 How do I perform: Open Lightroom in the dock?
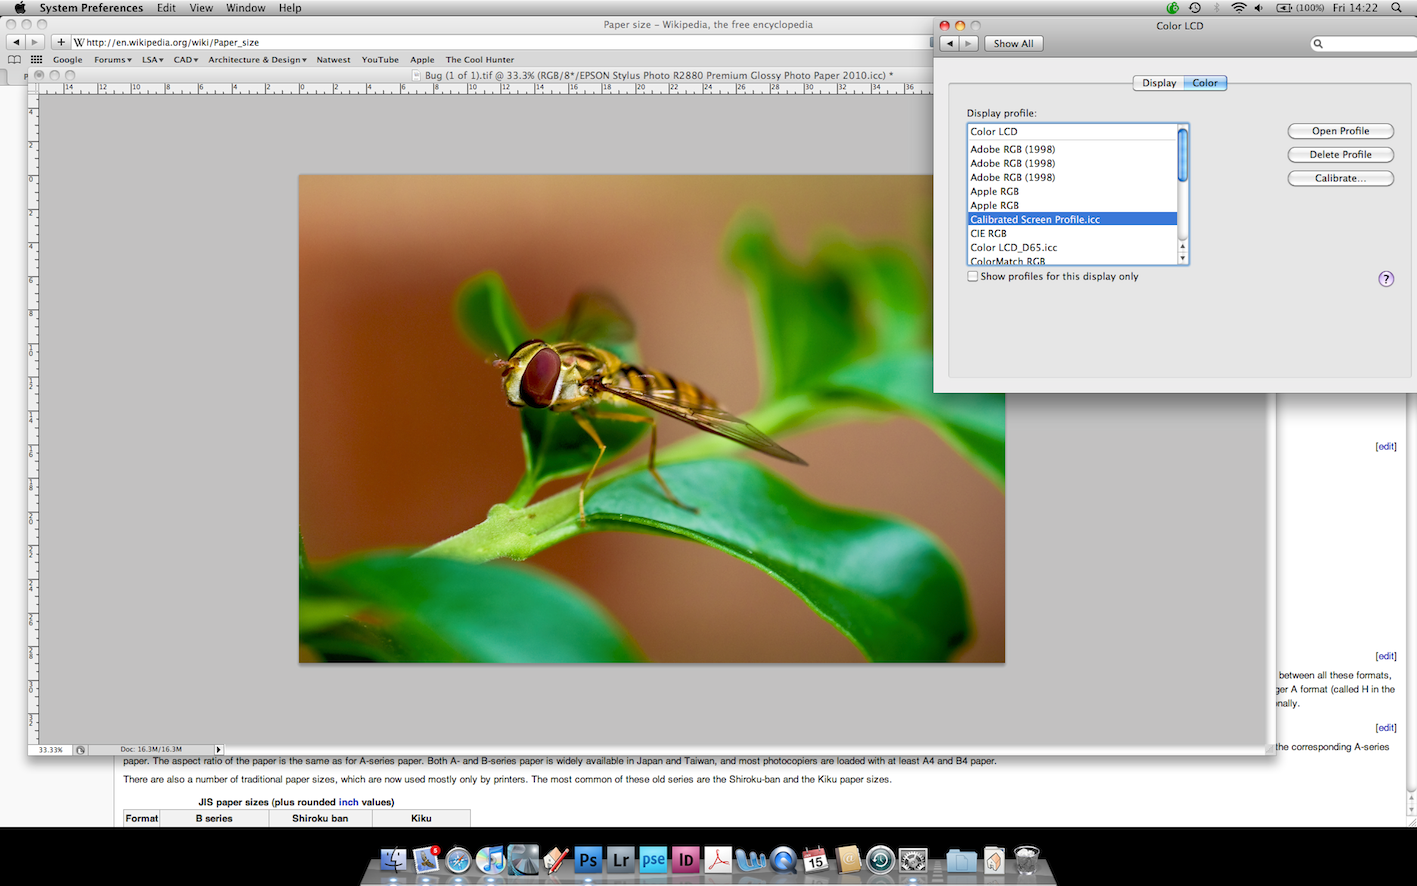tap(621, 860)
